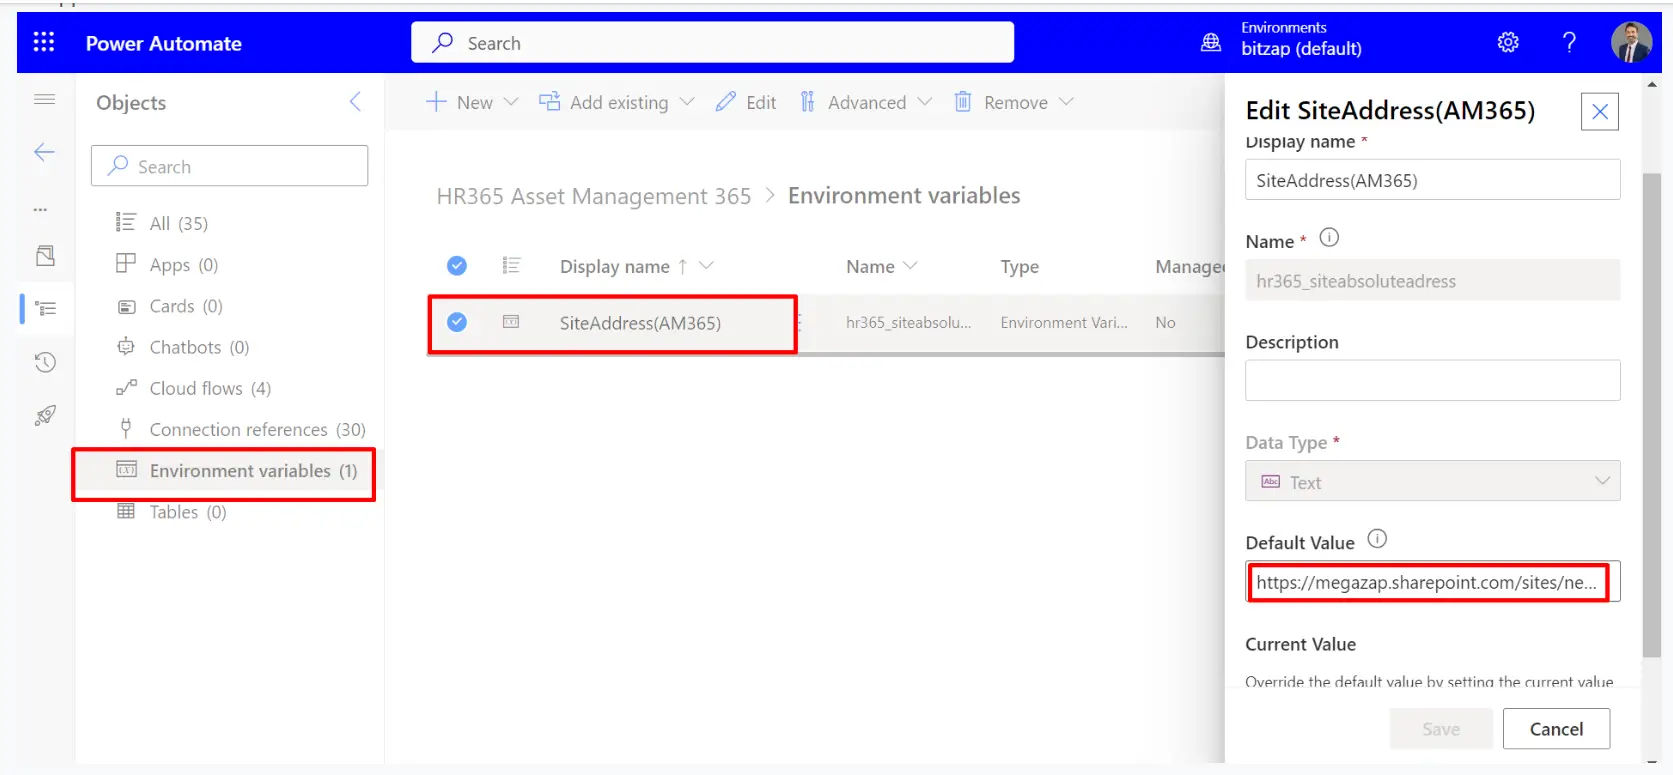Screen dimensions: 1673x775
Task: Open the Data Type Text dropdown
Action: pyautogui.click(x=1431, y=481)
